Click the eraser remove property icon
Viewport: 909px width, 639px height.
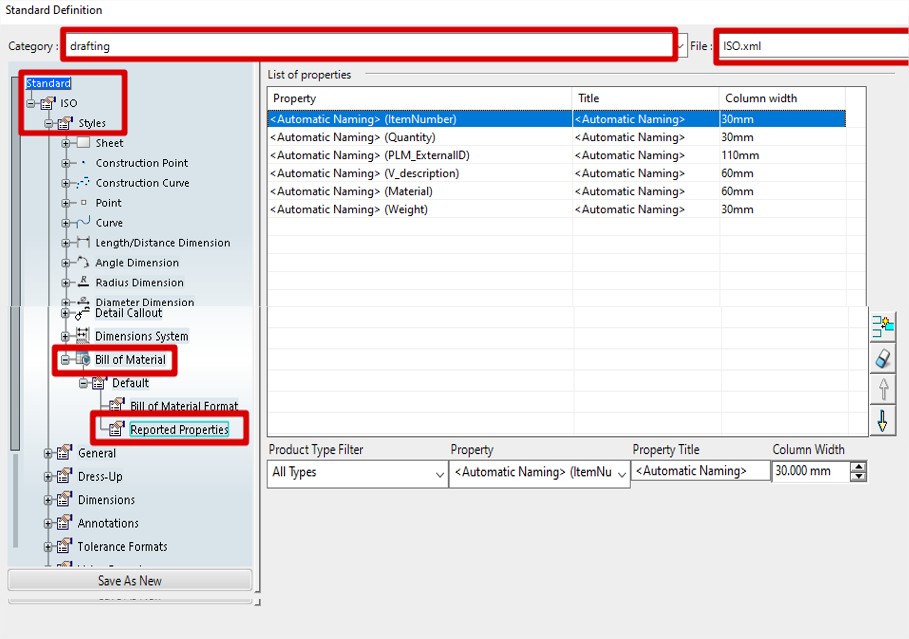tap(882, 358)
